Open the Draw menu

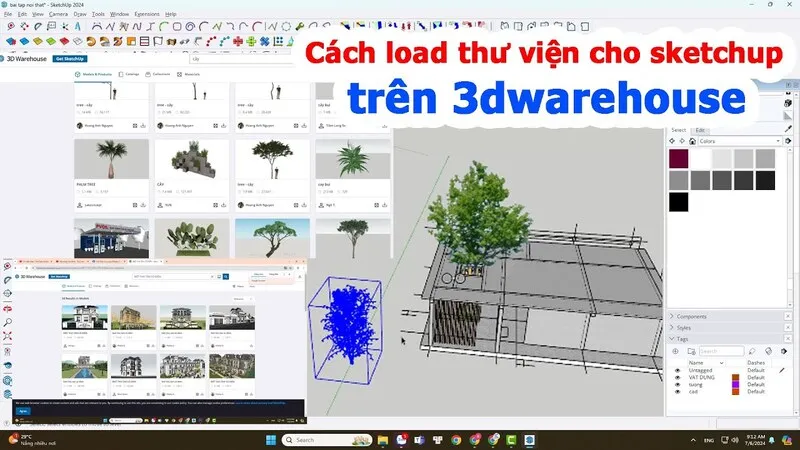(80, 14)
